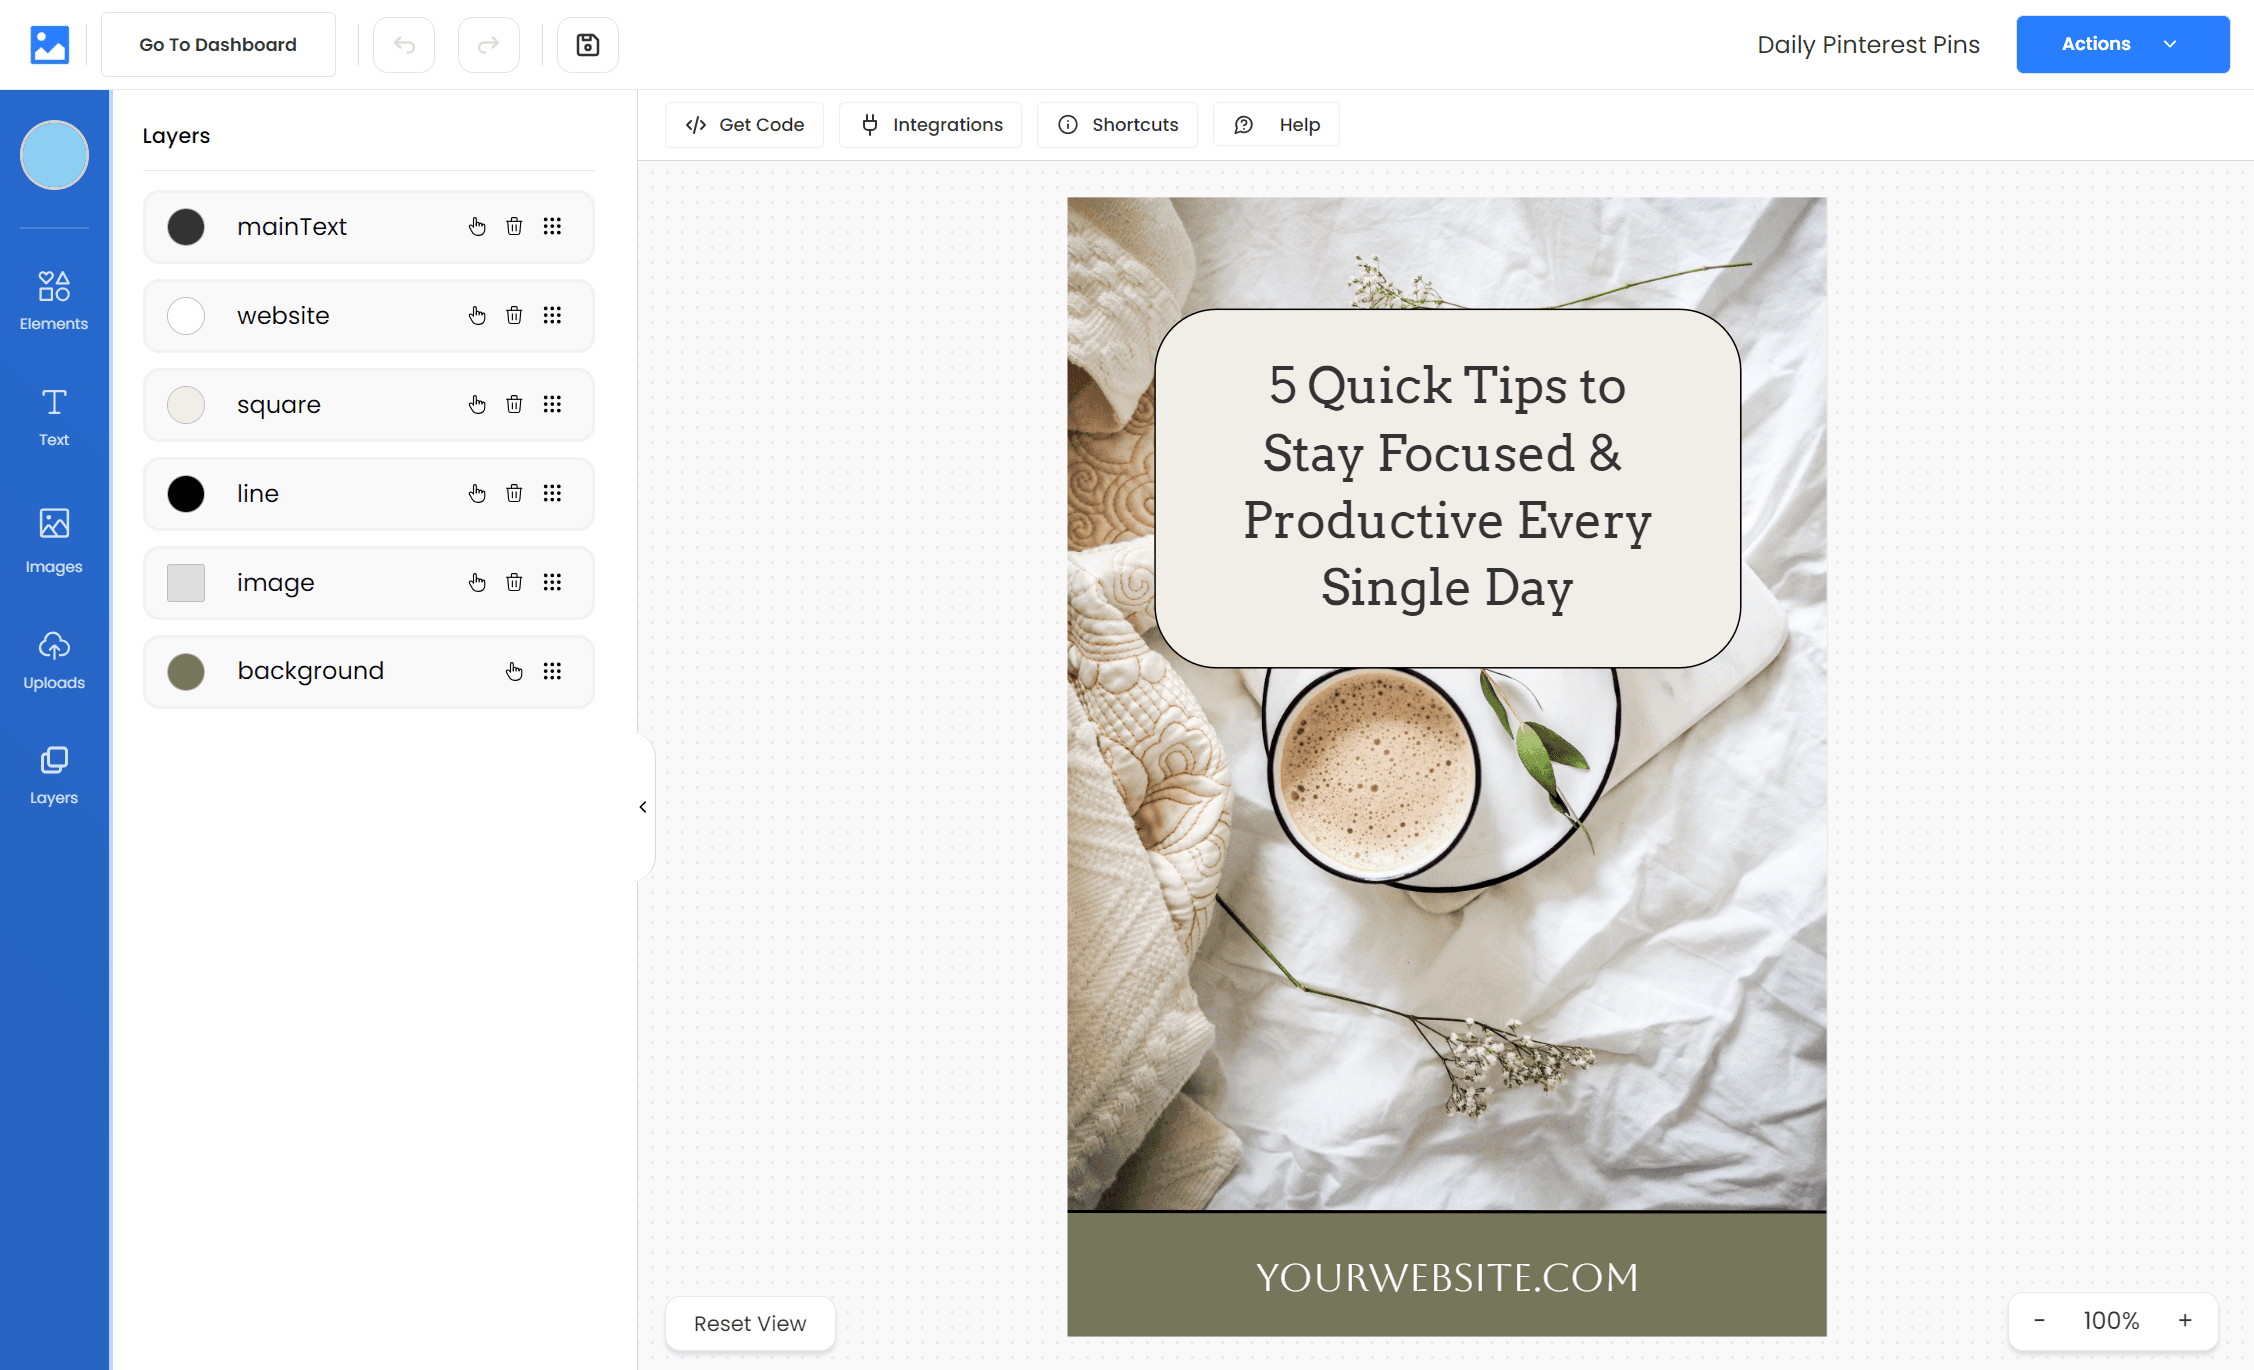Click the undo arrow icon
2254x1370 pixels.
click(x=404, y=43)
